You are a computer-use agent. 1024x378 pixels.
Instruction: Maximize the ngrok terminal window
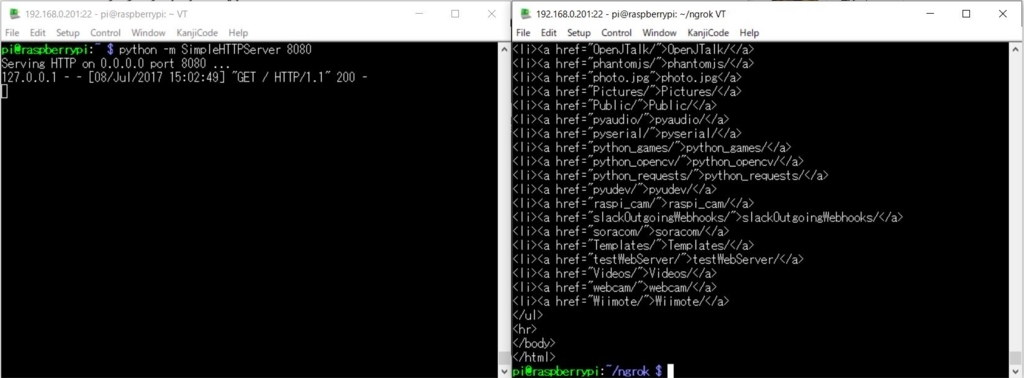coord(967,14)
